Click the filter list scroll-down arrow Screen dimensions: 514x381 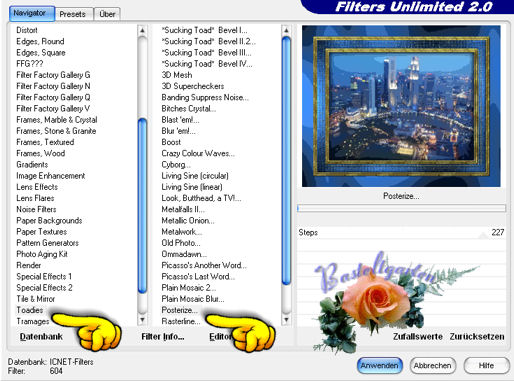point(286,320)
